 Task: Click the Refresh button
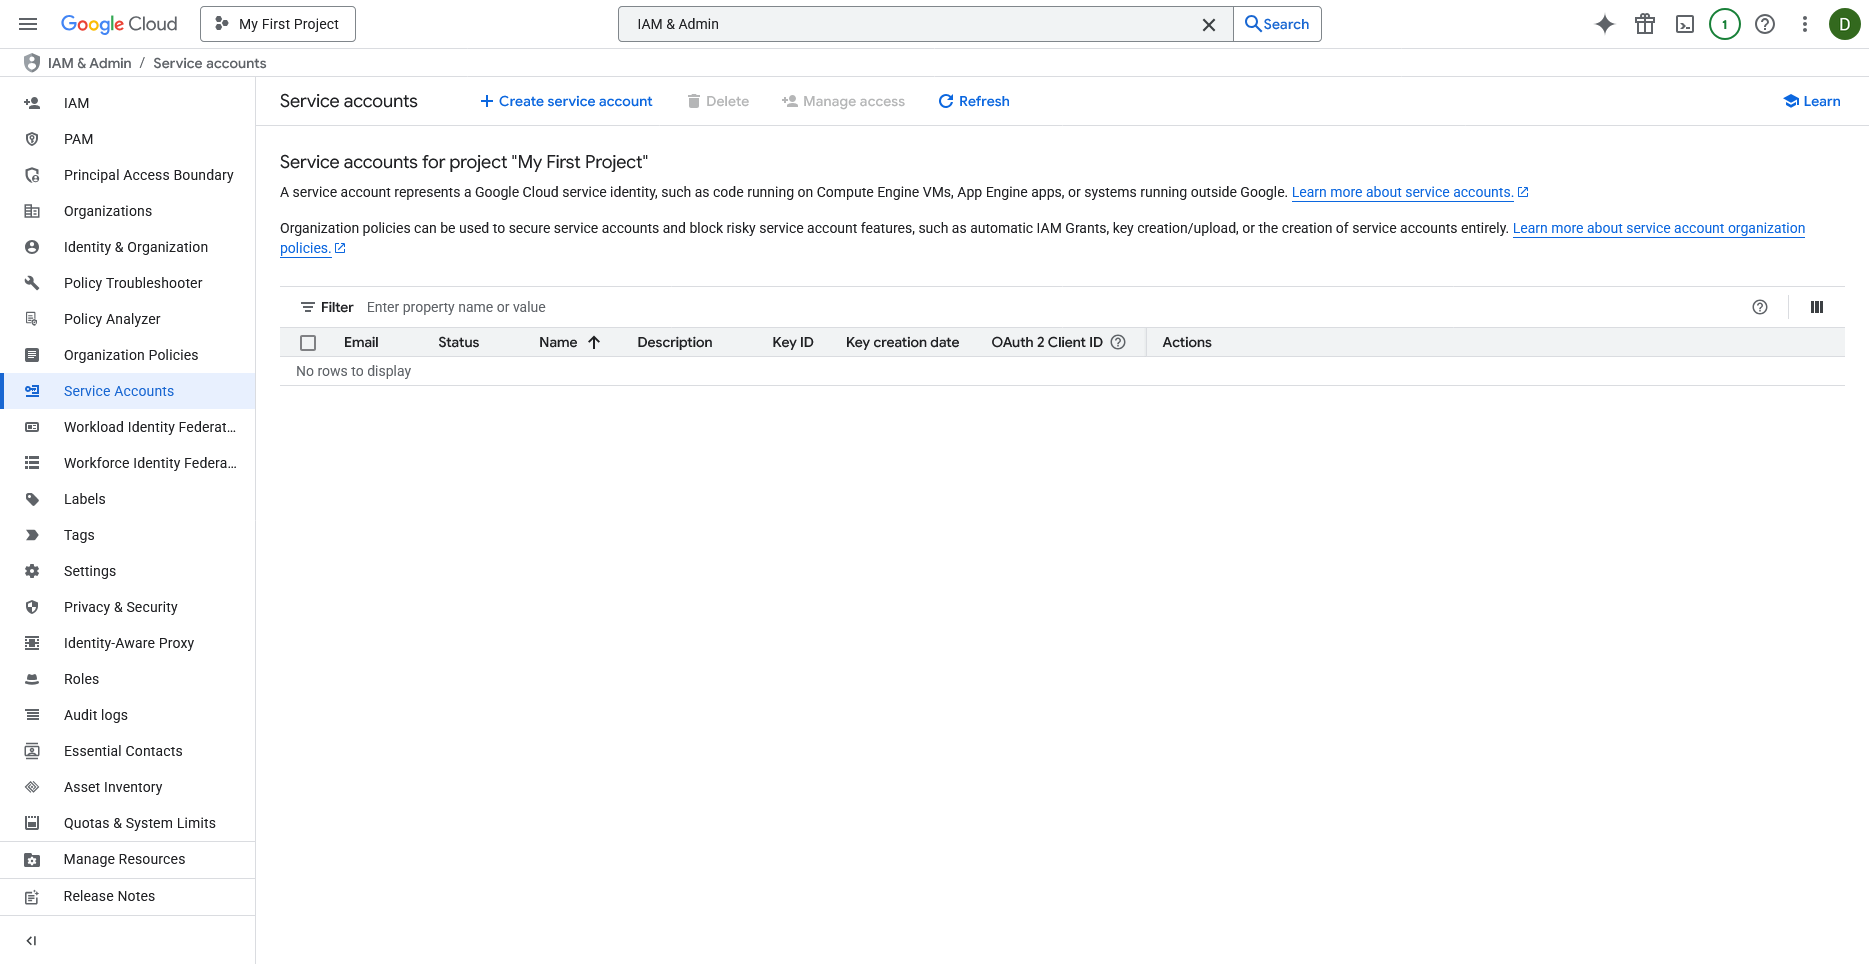974,101
